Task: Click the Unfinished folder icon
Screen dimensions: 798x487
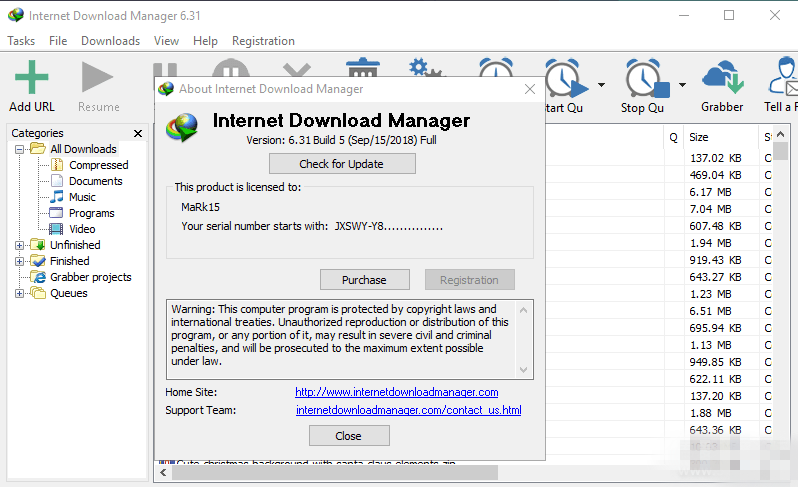Action: [38, 245]
